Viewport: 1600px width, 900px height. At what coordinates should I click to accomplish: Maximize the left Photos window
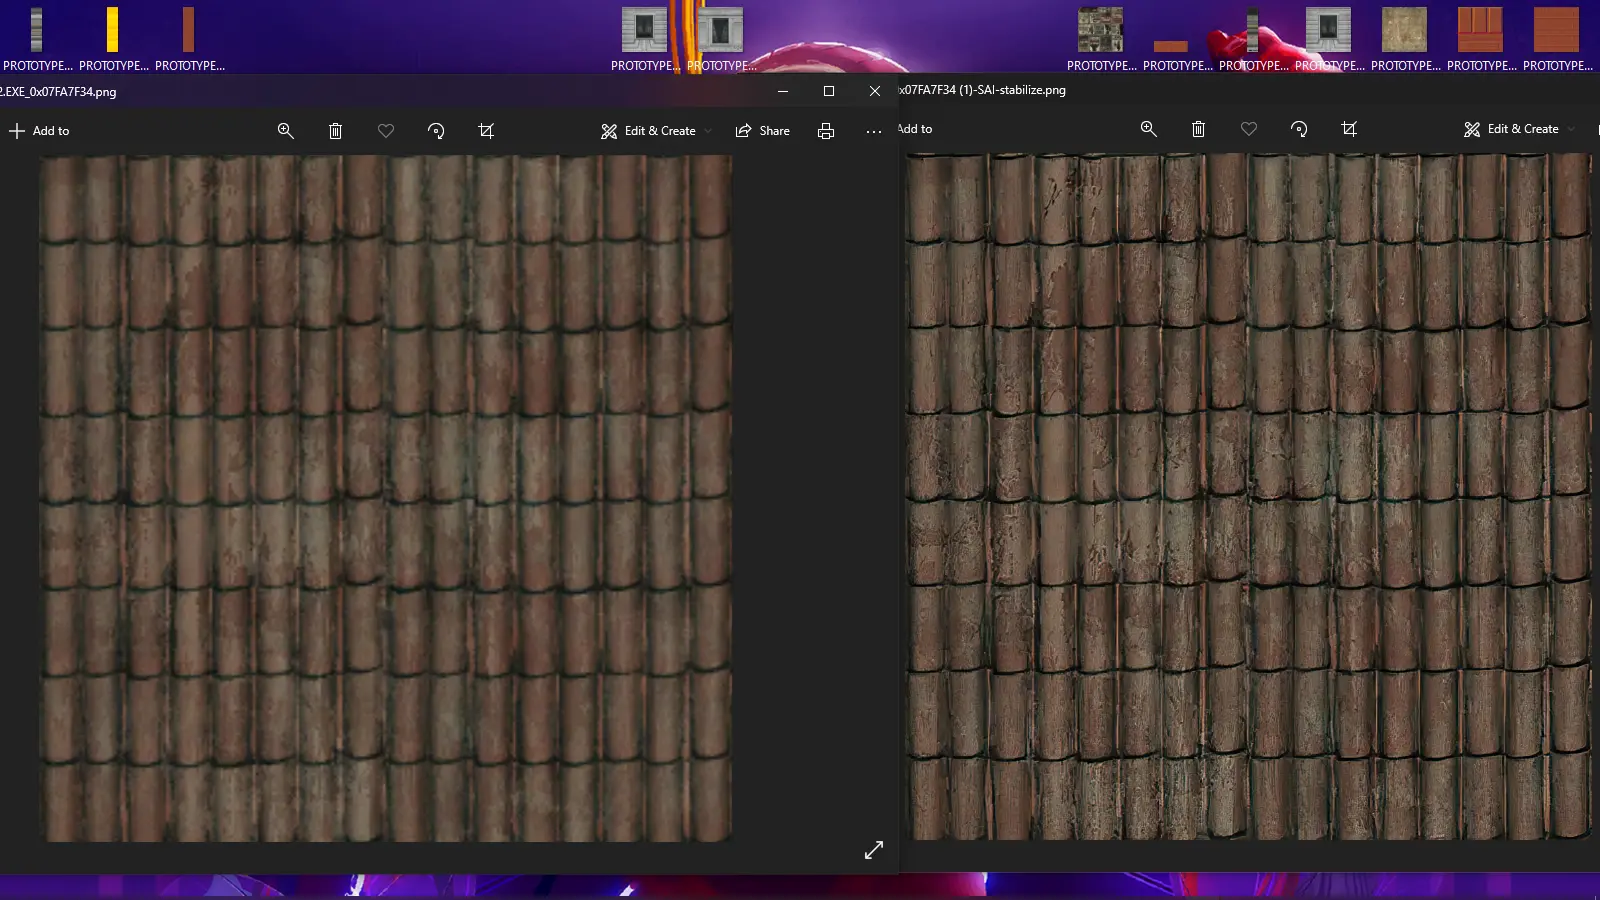(x=829, y=91)
